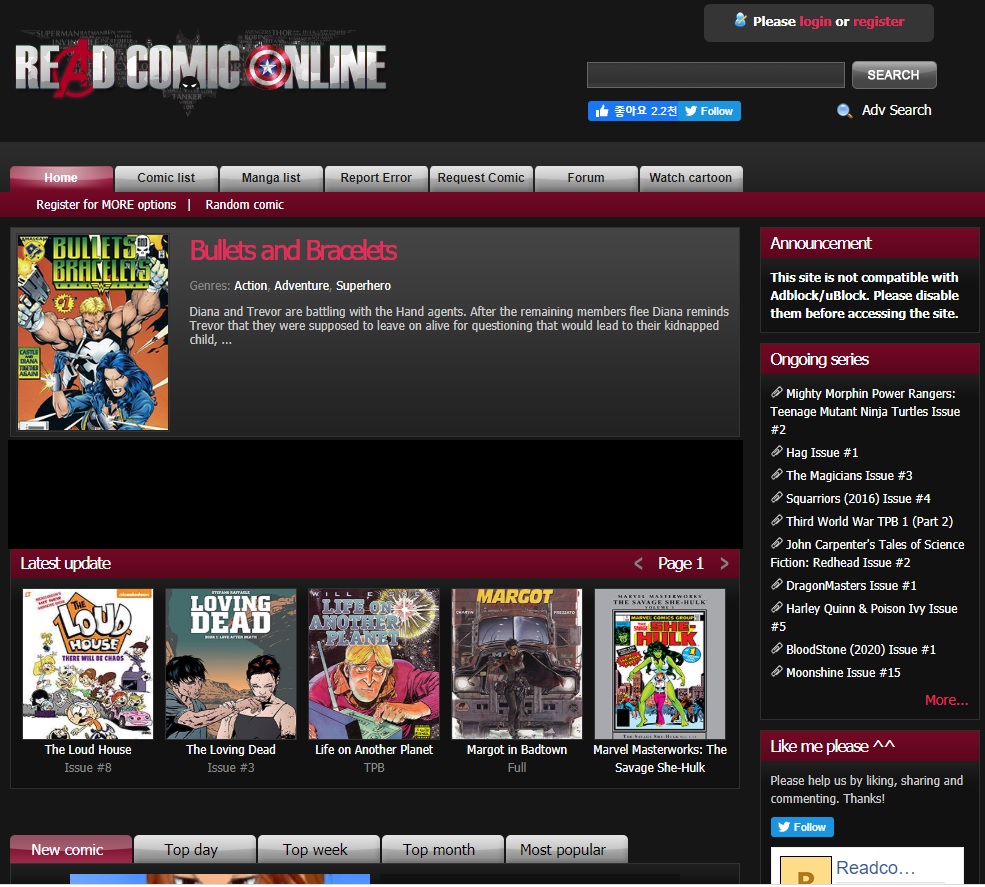The width and height of the screenshot is (985, 887).
Task: Open The Loving Dead cover thumbnail
Action: tap(231, 664)
